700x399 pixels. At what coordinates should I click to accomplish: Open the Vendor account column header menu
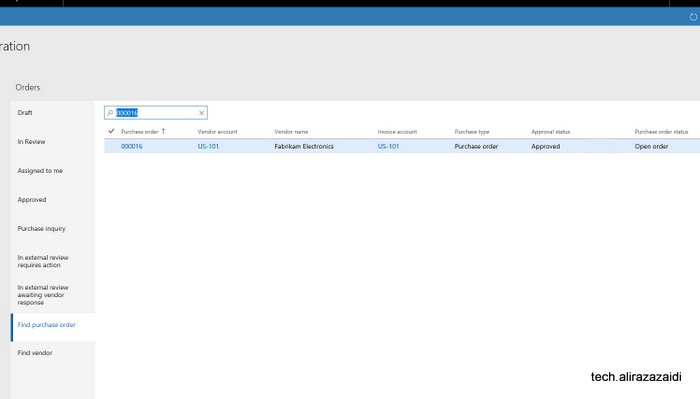pyautogui.click(x=217, y=132)
